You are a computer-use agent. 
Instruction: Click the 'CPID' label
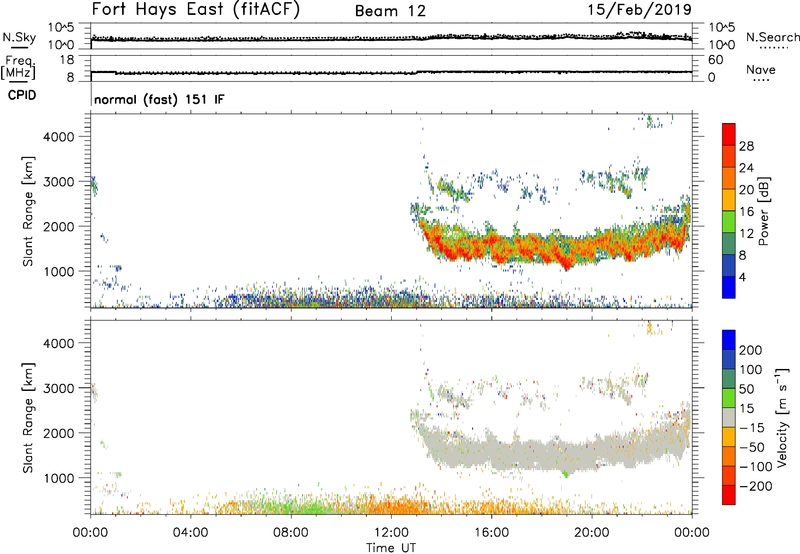(x=22, y=95)
